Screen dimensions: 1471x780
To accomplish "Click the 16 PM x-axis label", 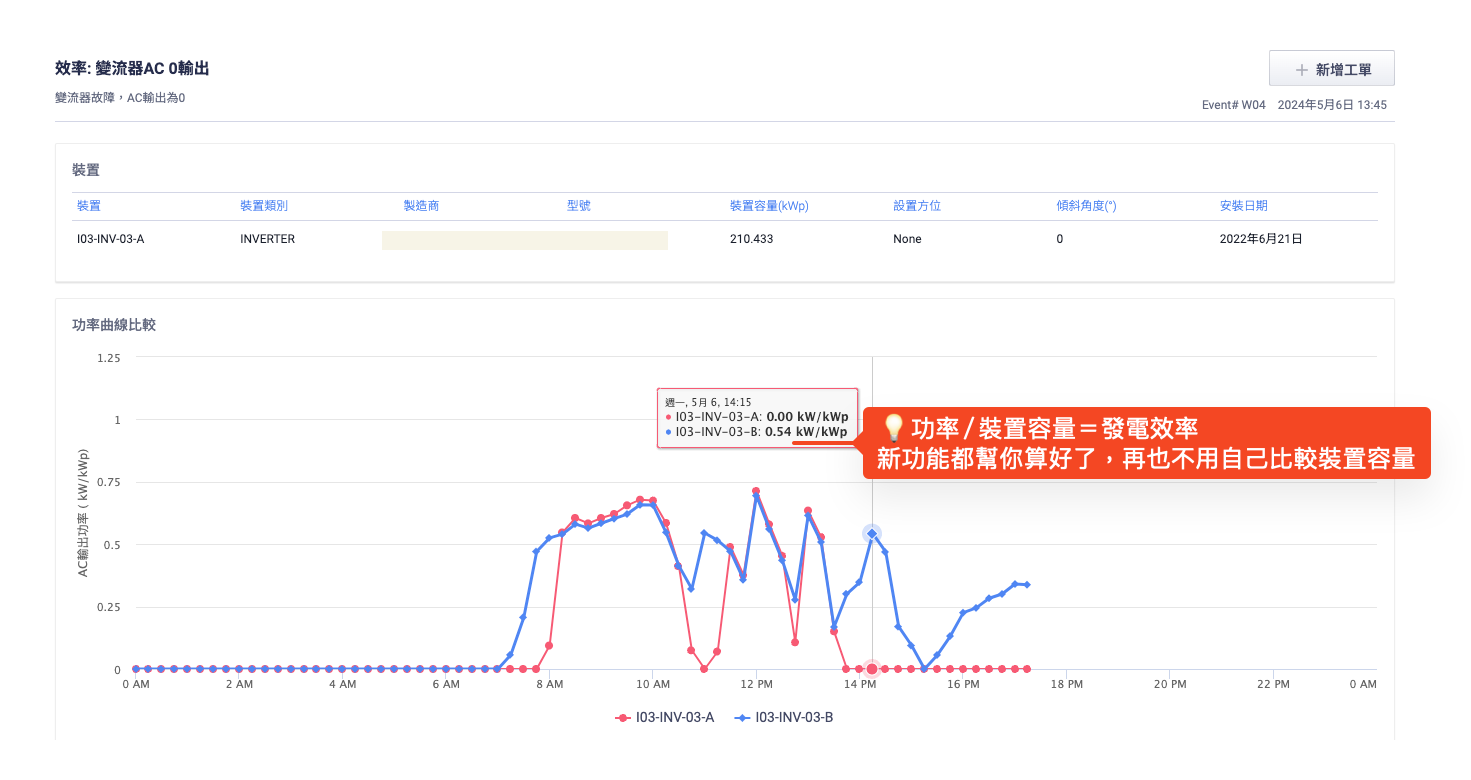I will point(963,685).
